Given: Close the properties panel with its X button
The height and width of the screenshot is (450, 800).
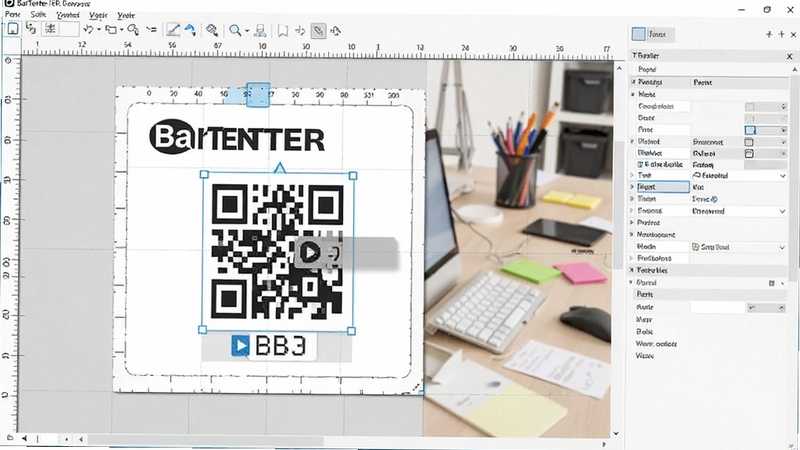Looking at the screenshot, I should (789, 56).
